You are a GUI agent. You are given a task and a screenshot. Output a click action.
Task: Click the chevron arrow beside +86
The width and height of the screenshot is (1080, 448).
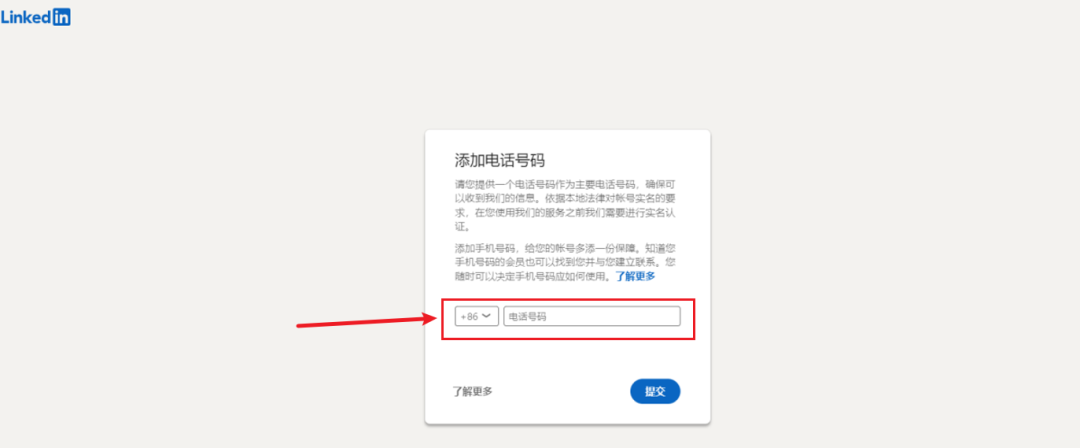click(487, 316)
